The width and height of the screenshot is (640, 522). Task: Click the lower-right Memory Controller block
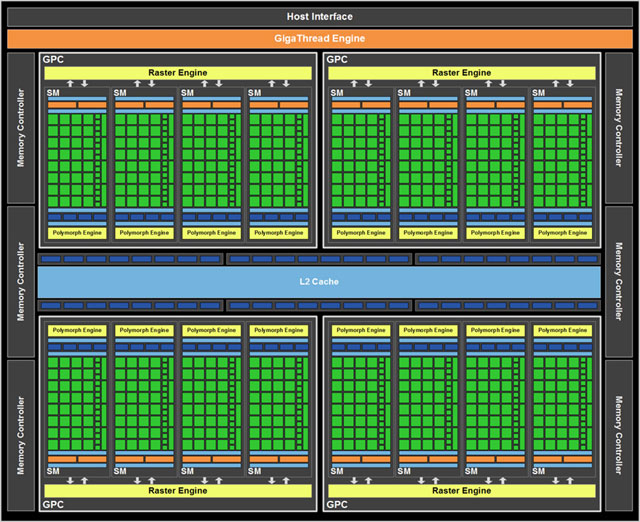(x=619, y=435)
